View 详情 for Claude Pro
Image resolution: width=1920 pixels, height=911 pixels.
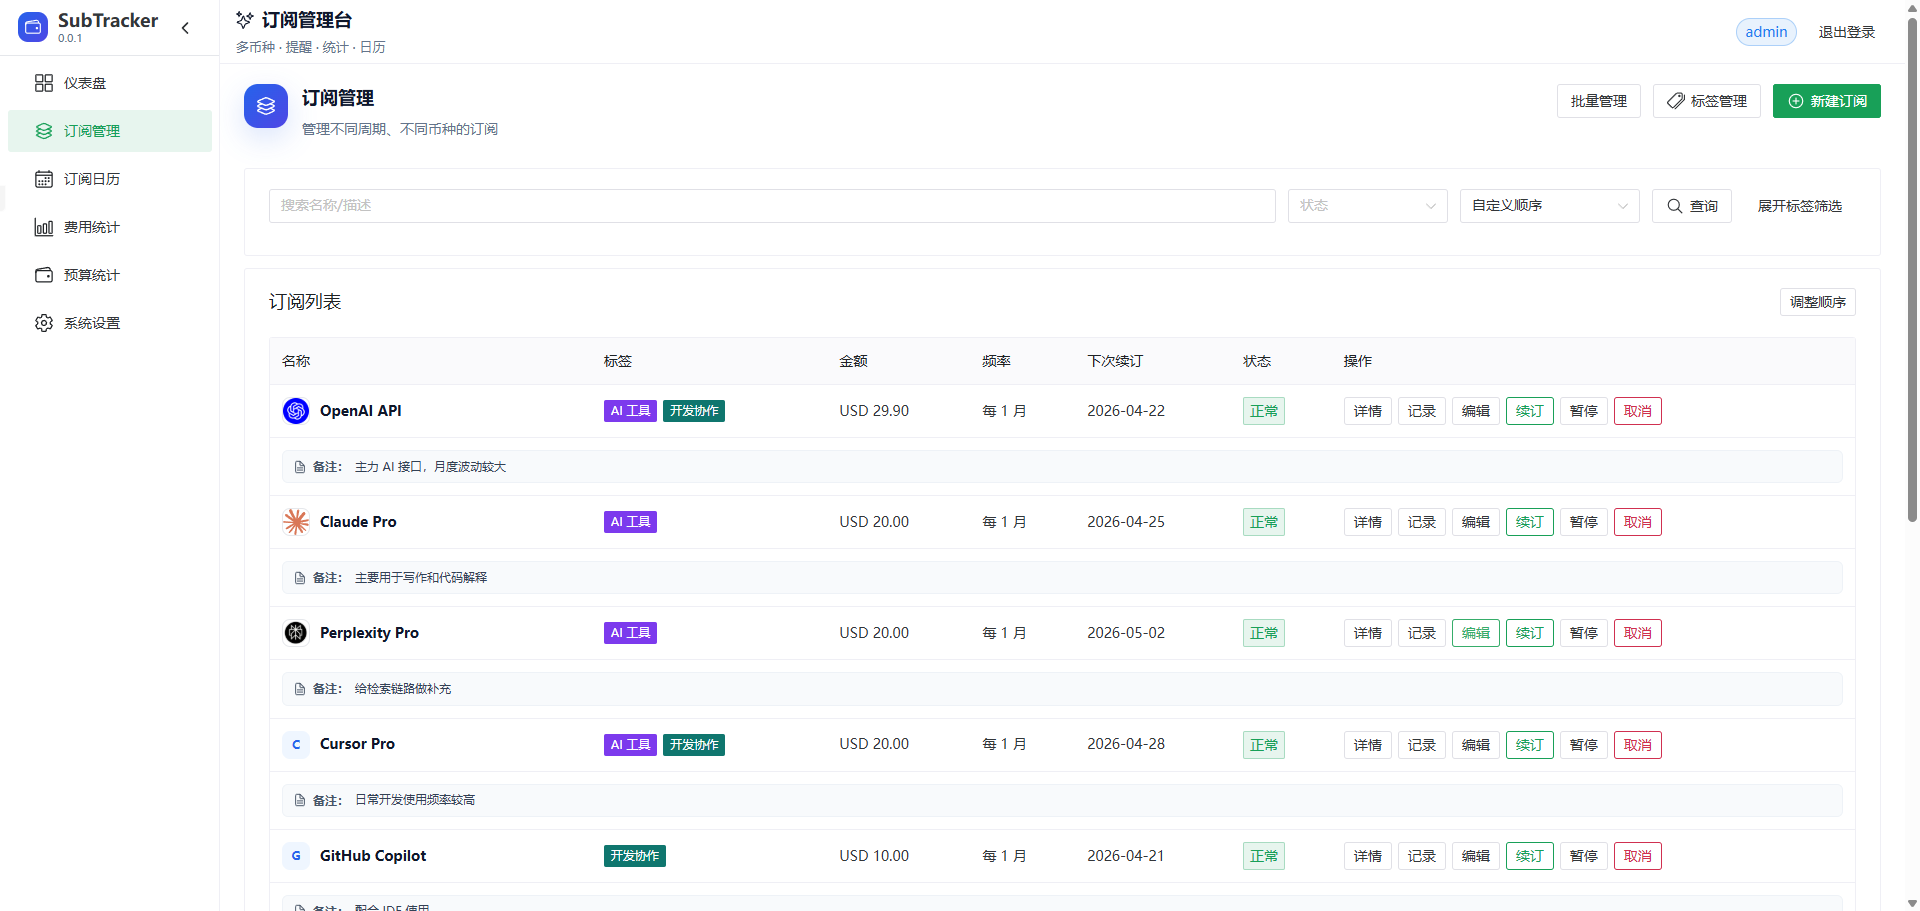point(1368,522)
